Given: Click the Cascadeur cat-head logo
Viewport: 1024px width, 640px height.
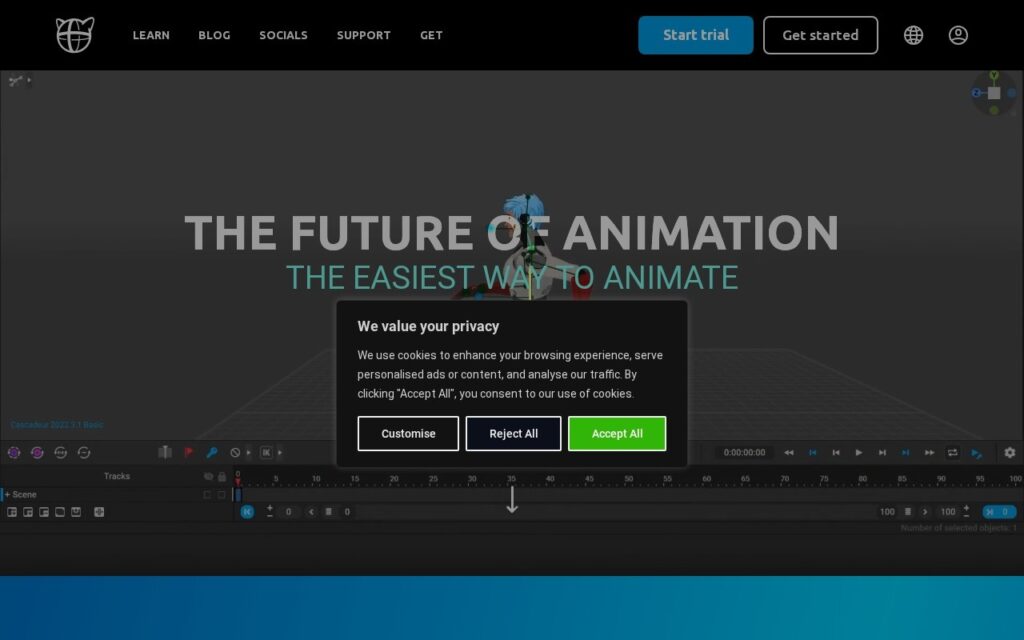Looking at the screenshot, I should 74,35.
